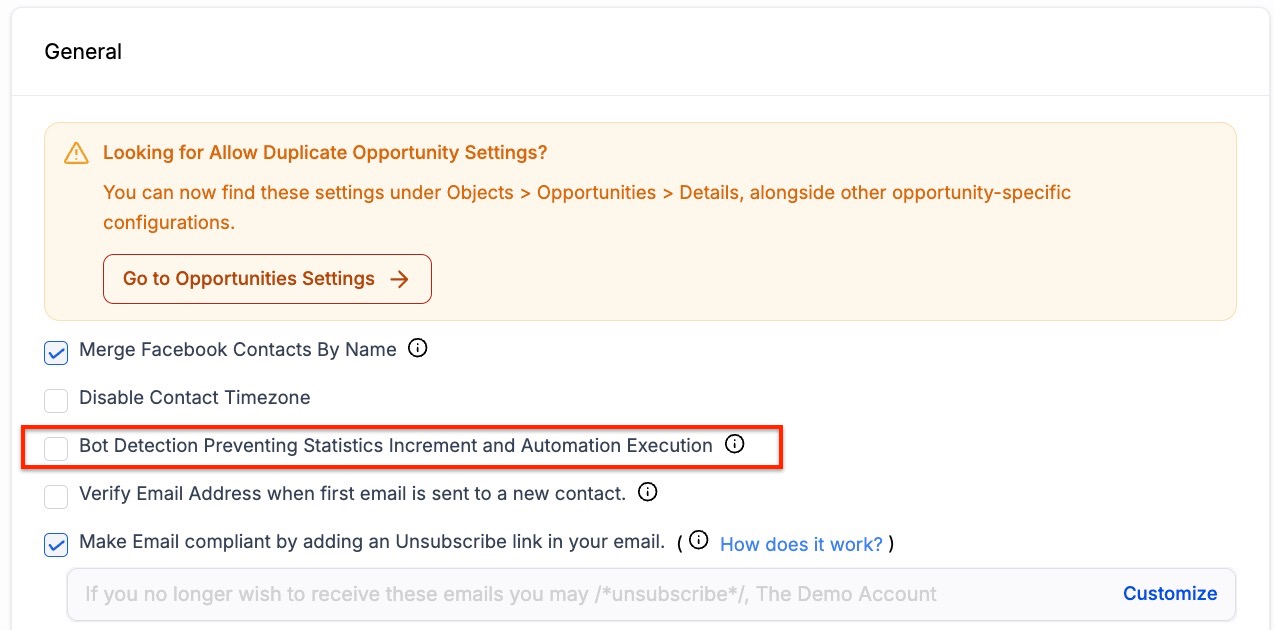Image resolution: width=1274 pixels, height=630 pixels.
Task: Click the 'Merge Facebook Contacts By Name' label text
Action: click(238, 349)
